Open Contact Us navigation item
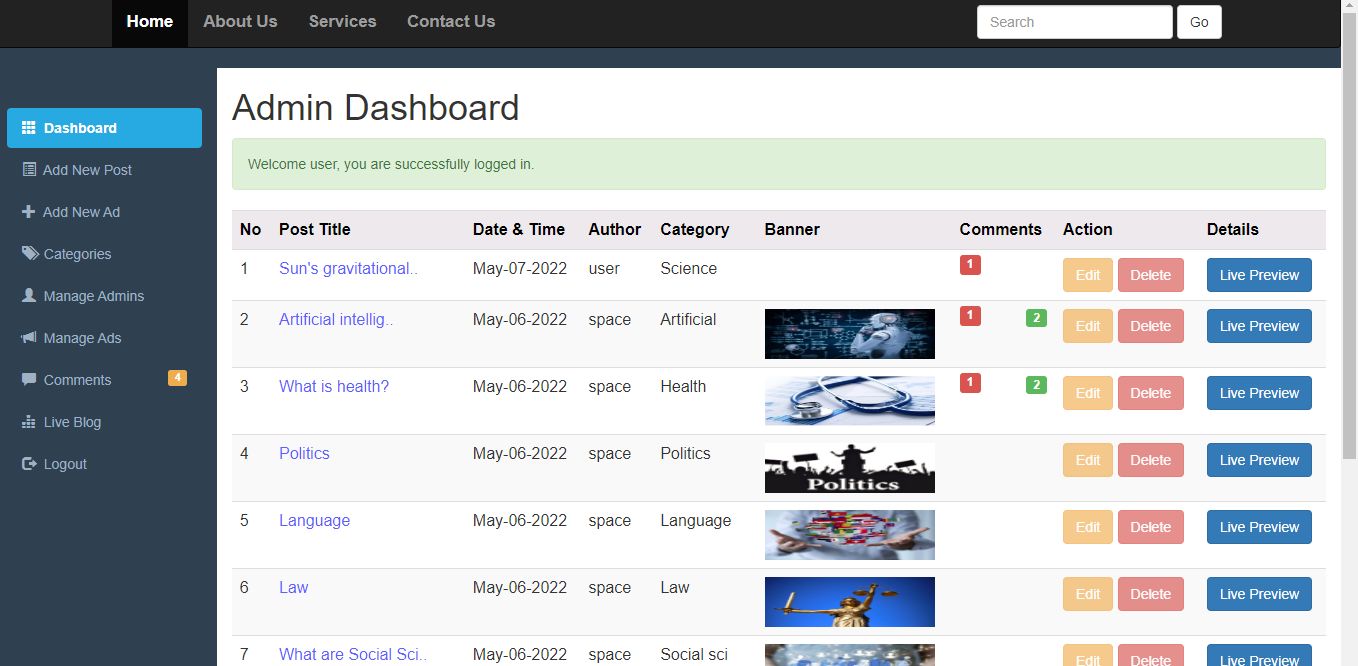This screenshot has width=1358, height=666. 451,22
